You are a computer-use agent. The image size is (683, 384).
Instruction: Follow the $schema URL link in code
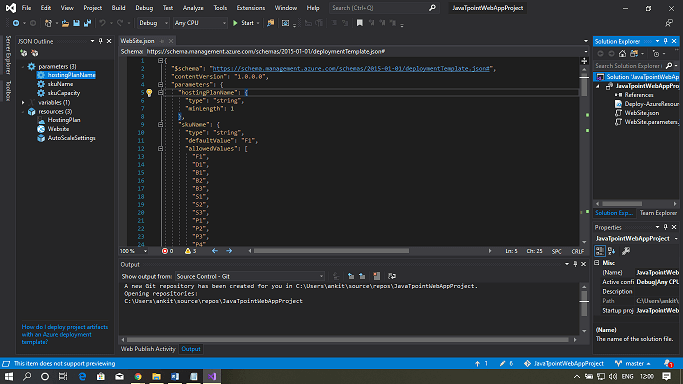(351, 68)
